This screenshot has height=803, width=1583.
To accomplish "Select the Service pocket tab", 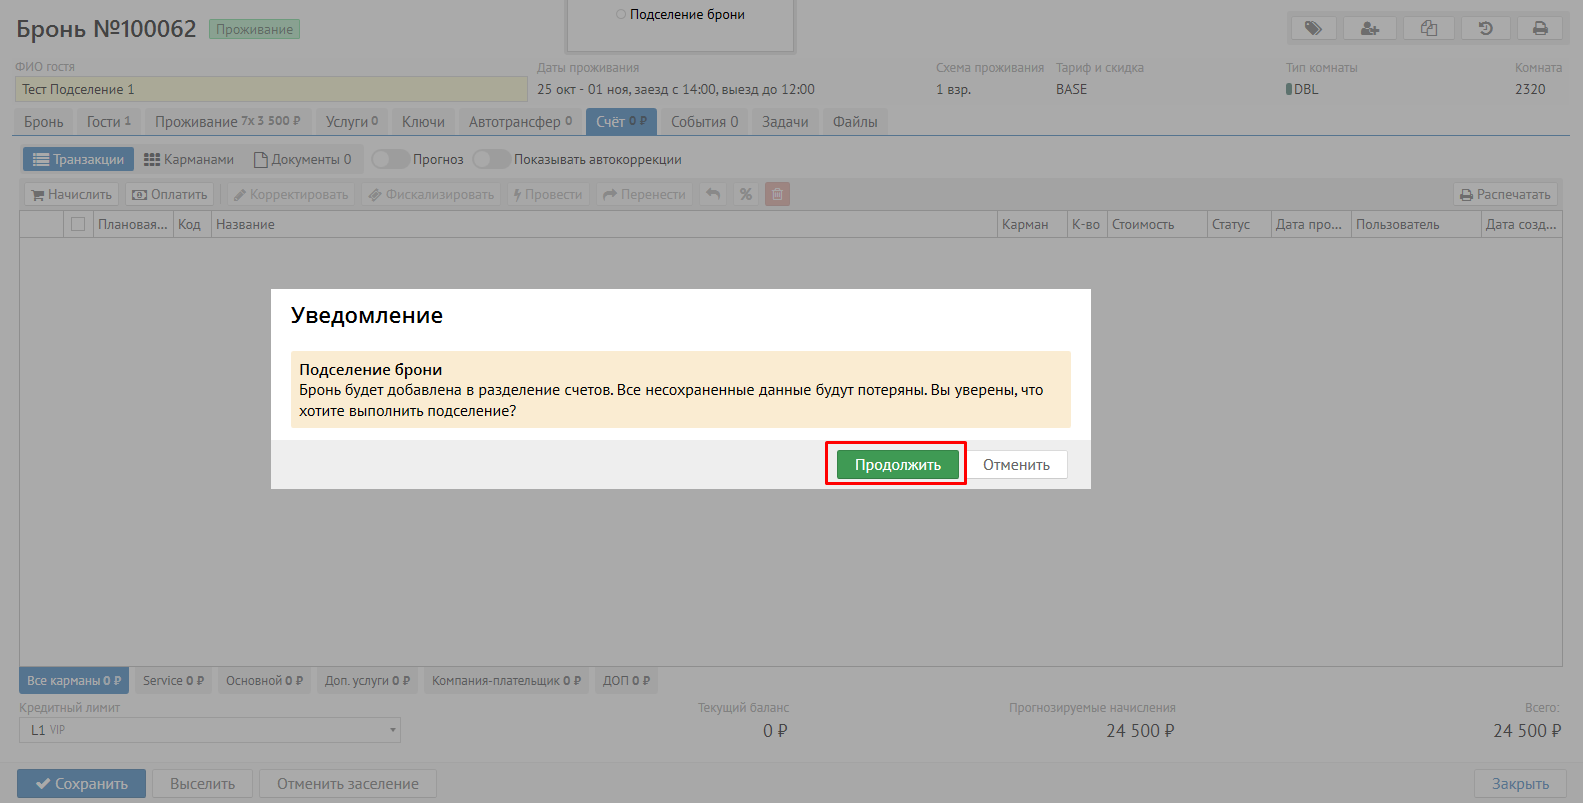I will (x=173, y=681).
